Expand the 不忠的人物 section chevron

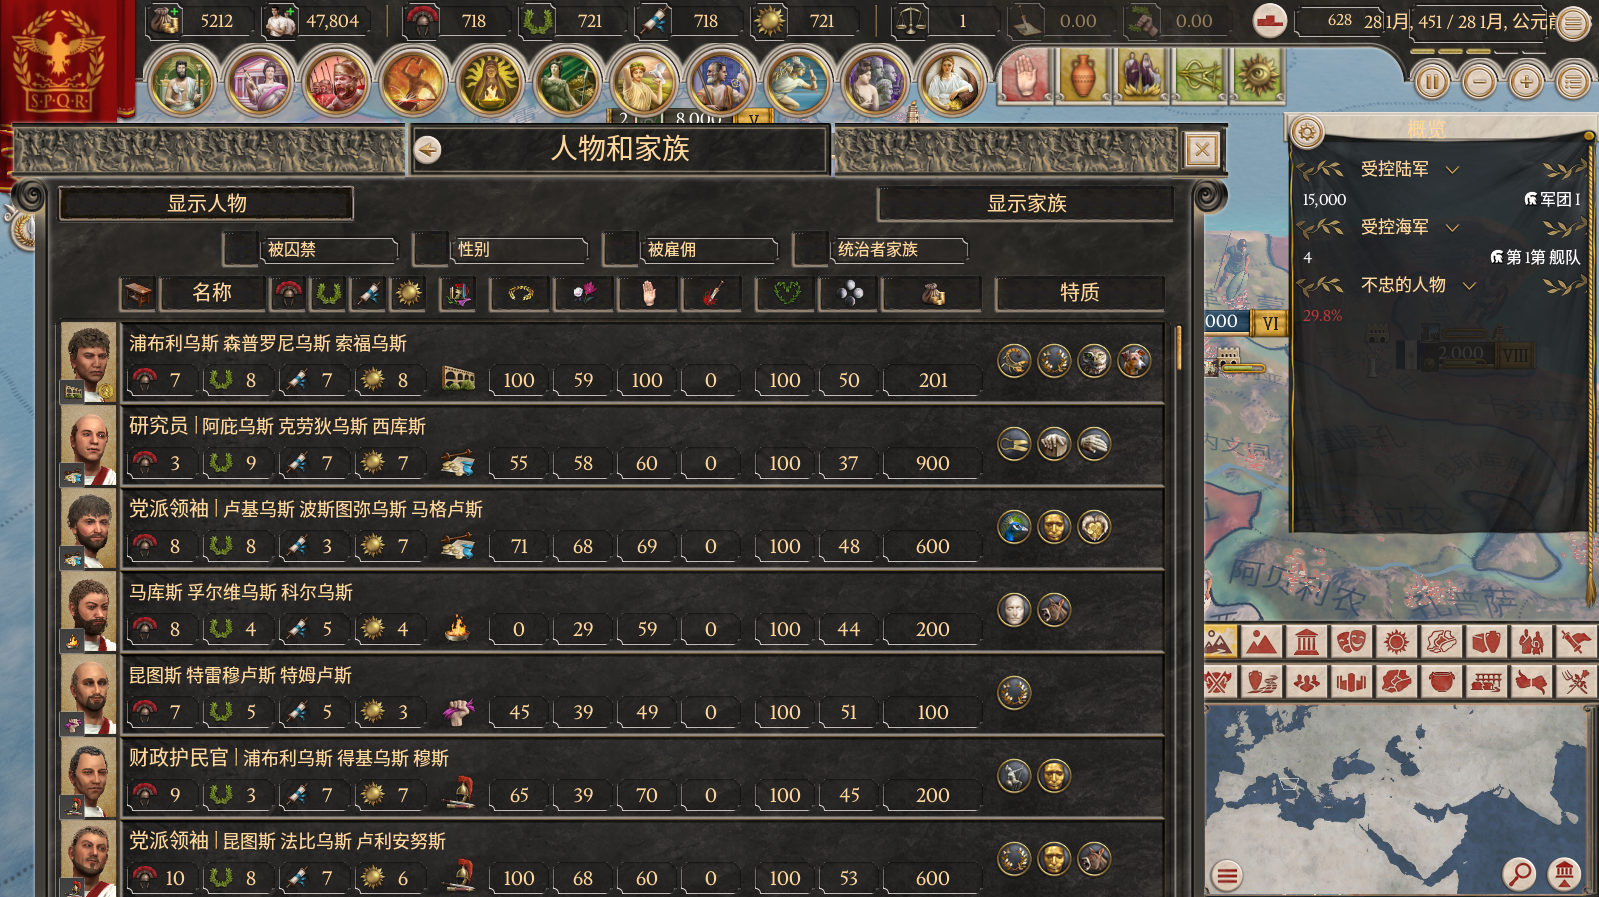pyautogui.click(x=1470, y=286)
